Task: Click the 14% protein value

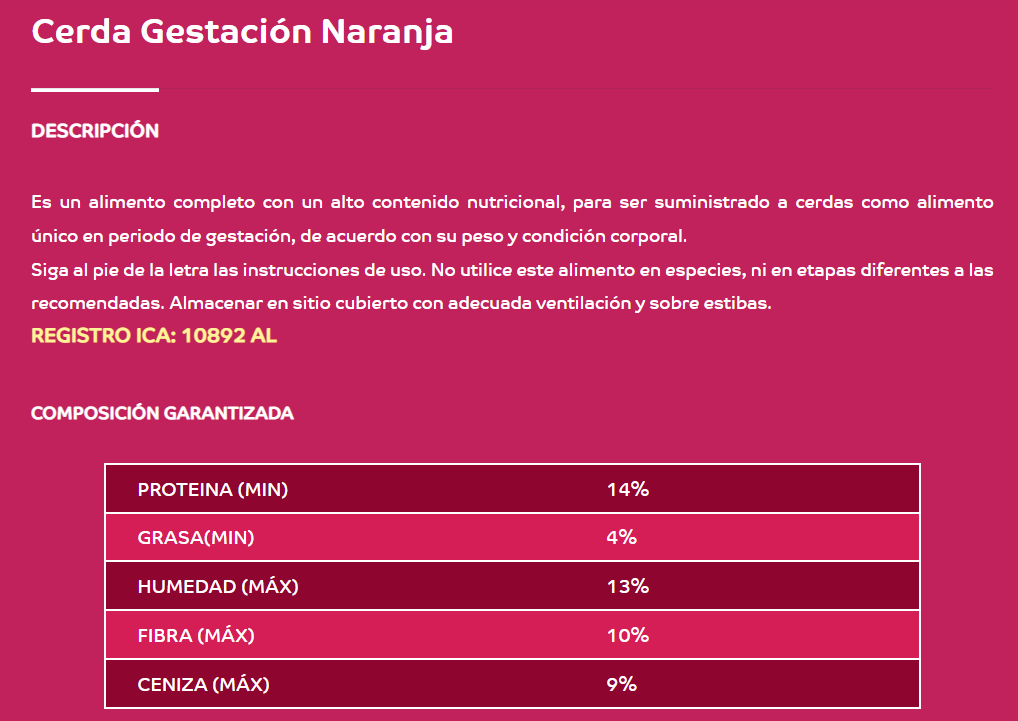Action: [x=628, y=489]
